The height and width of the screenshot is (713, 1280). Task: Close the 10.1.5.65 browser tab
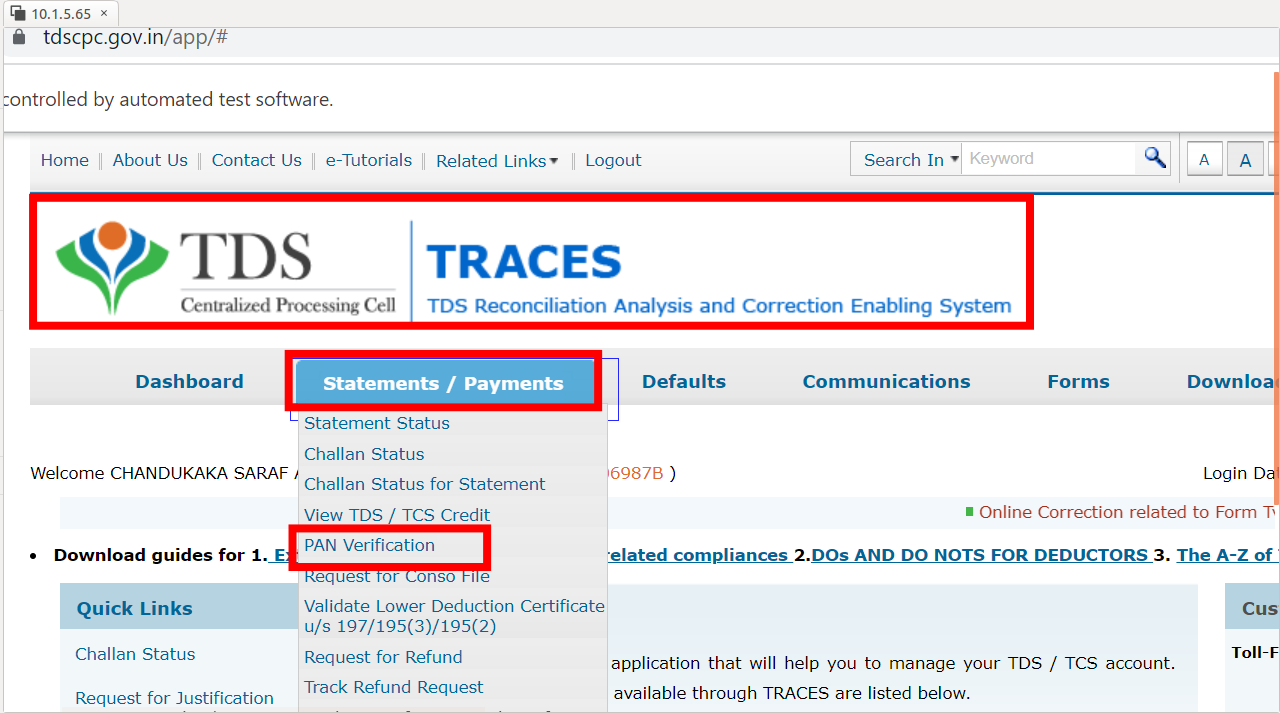click(x=104, y=13)
